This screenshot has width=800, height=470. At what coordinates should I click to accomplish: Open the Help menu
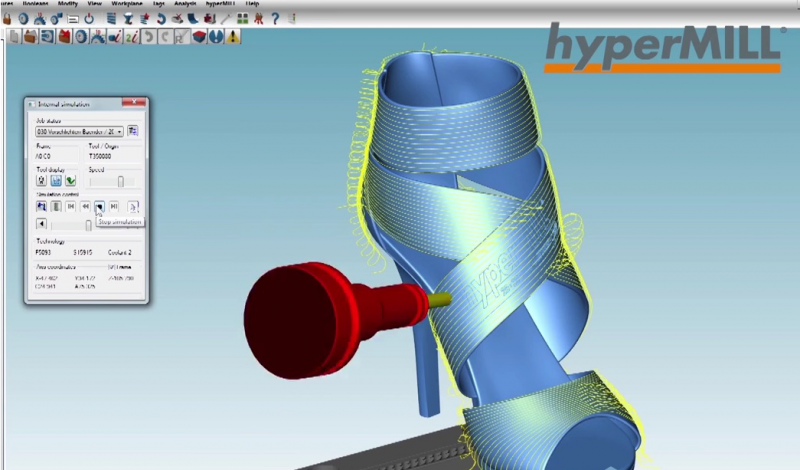click(x=253, y=3)
